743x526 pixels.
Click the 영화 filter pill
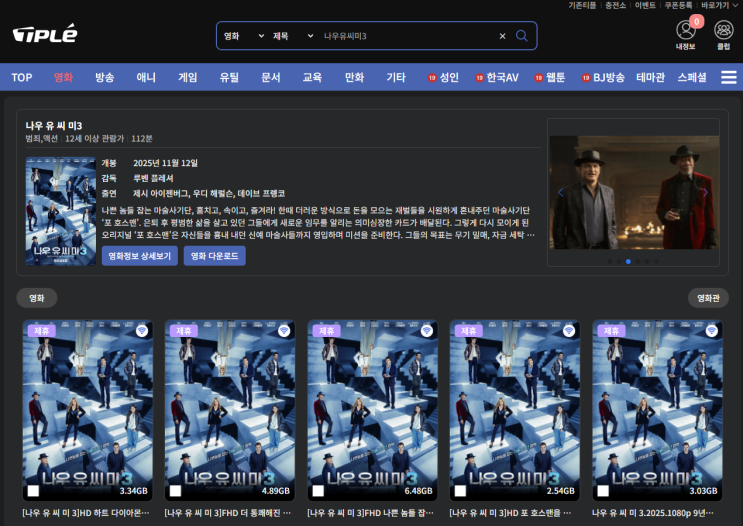click(37, 298)
